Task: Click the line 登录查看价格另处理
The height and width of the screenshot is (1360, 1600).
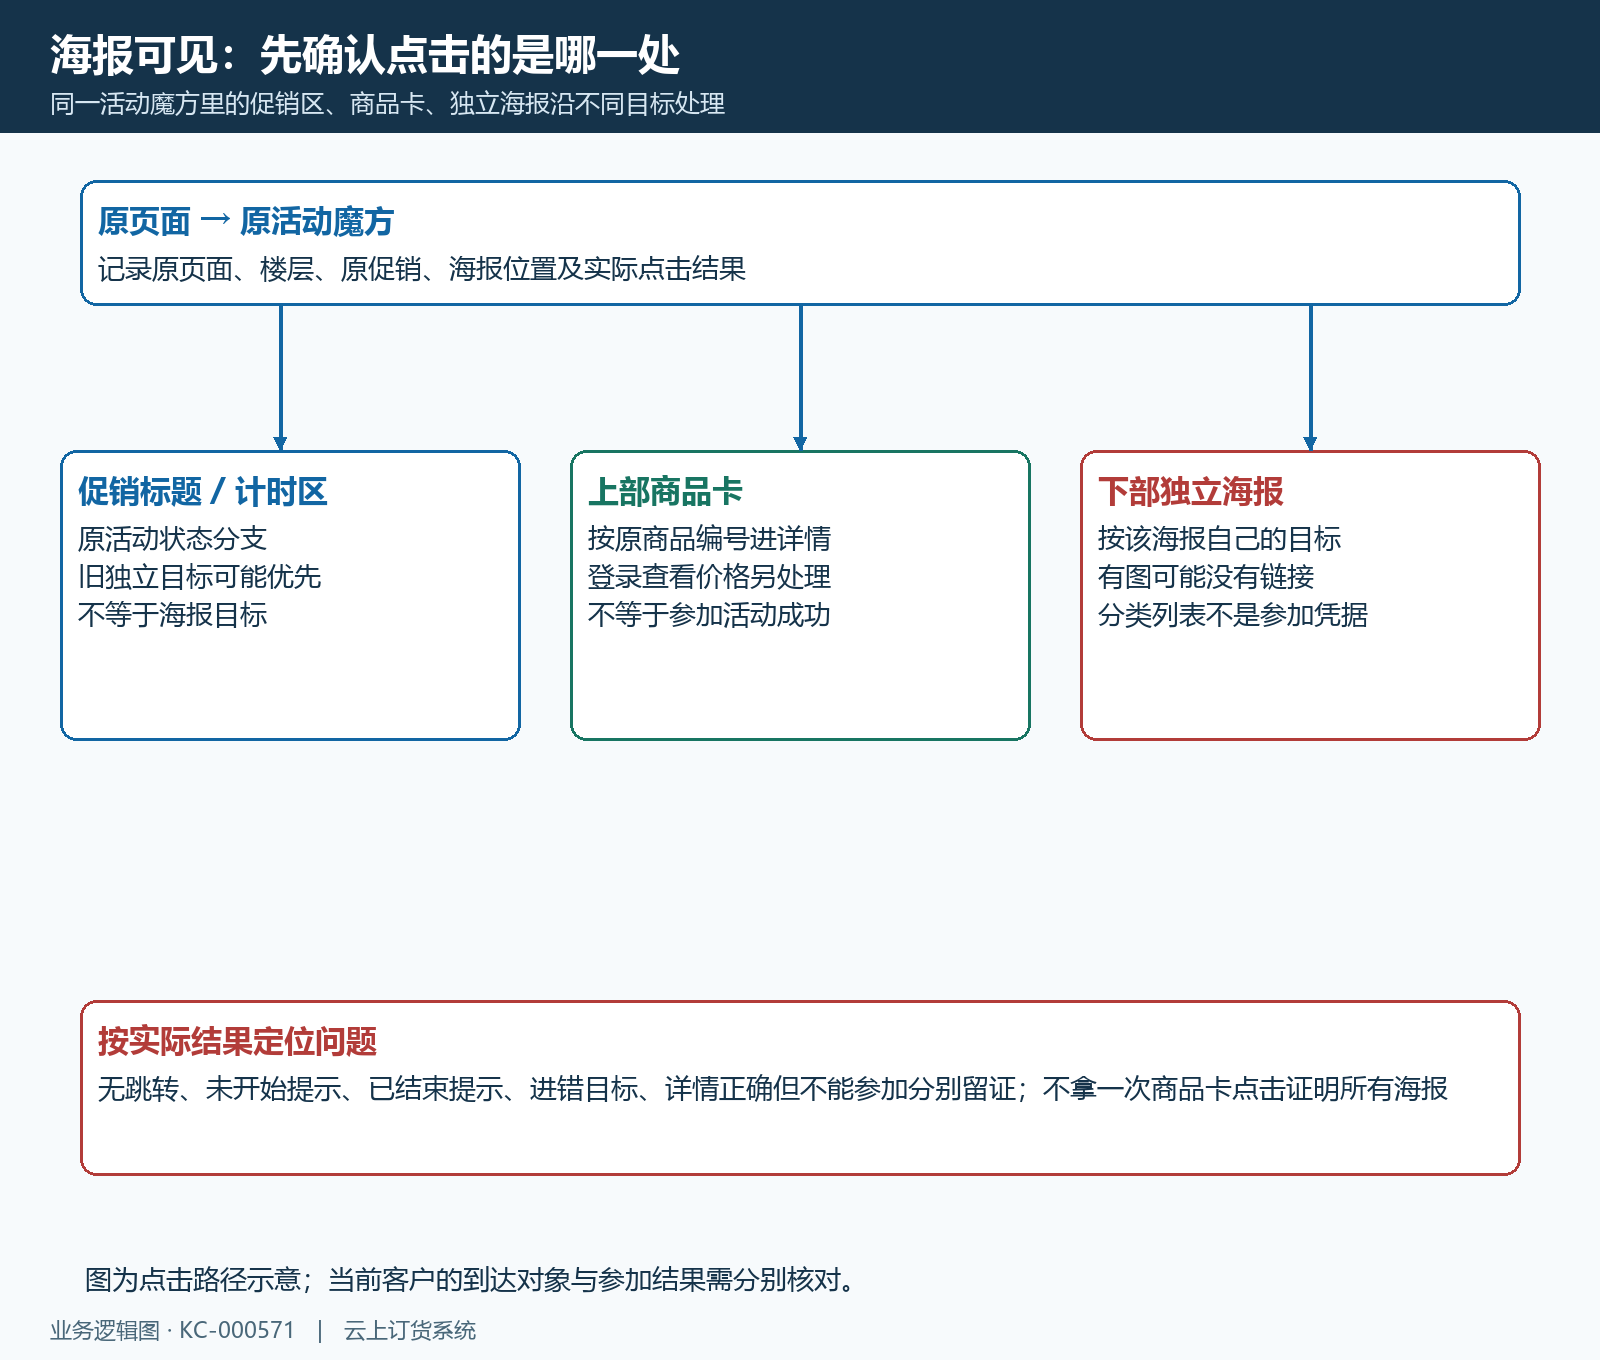Action: (x=710, y=577)
